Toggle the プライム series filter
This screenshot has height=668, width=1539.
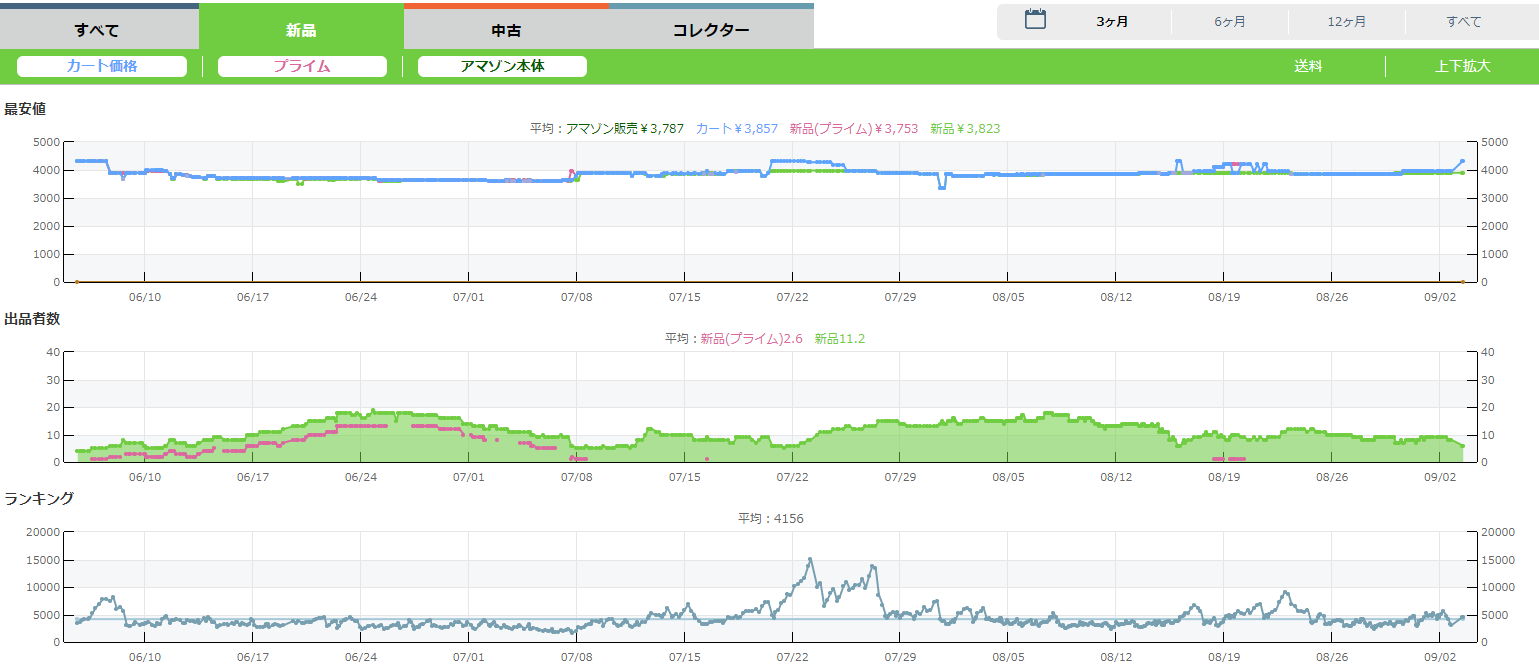[x=302, y=66]
